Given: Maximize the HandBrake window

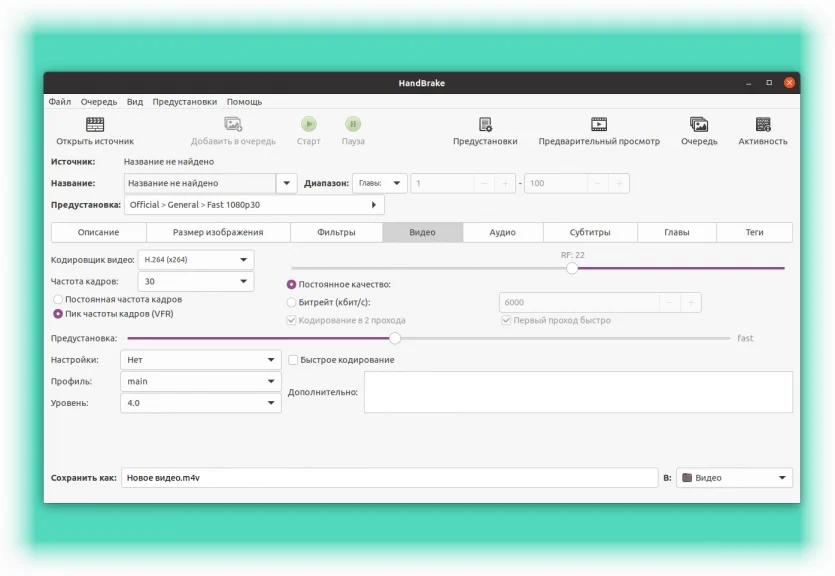Looking at the screenshot, I should tap(769, 83).
